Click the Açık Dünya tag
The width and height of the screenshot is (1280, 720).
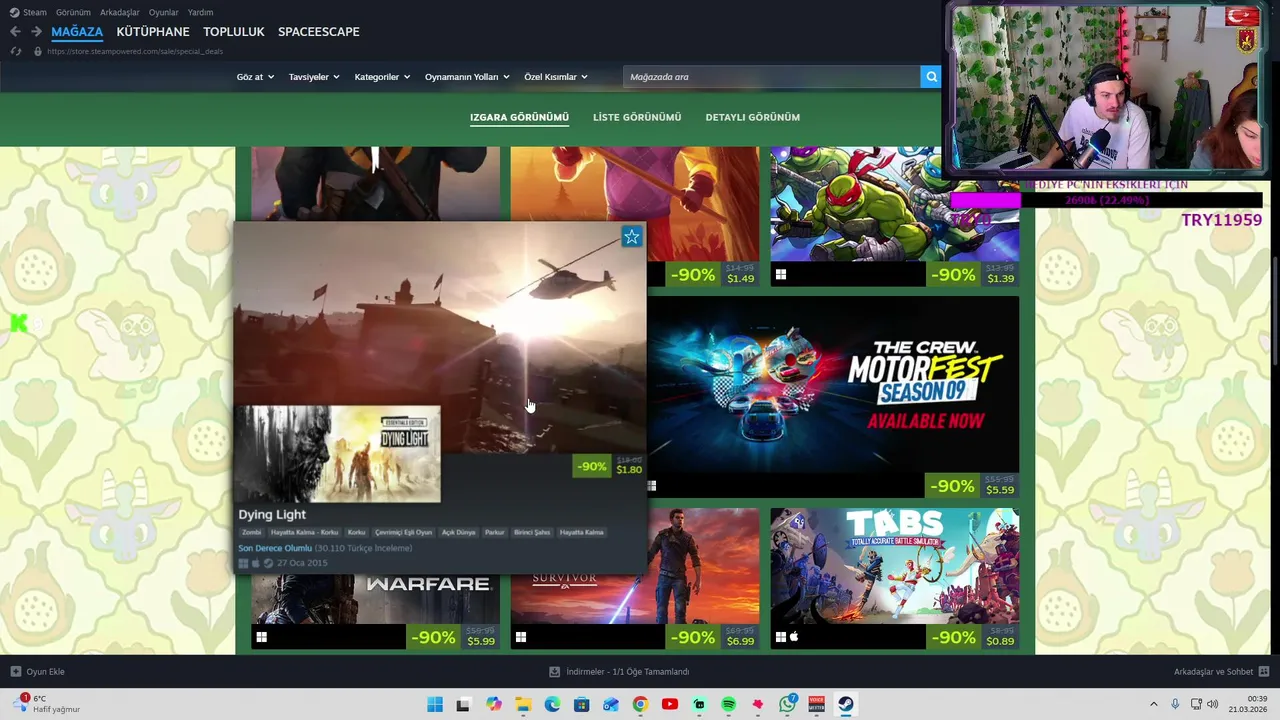458,532
